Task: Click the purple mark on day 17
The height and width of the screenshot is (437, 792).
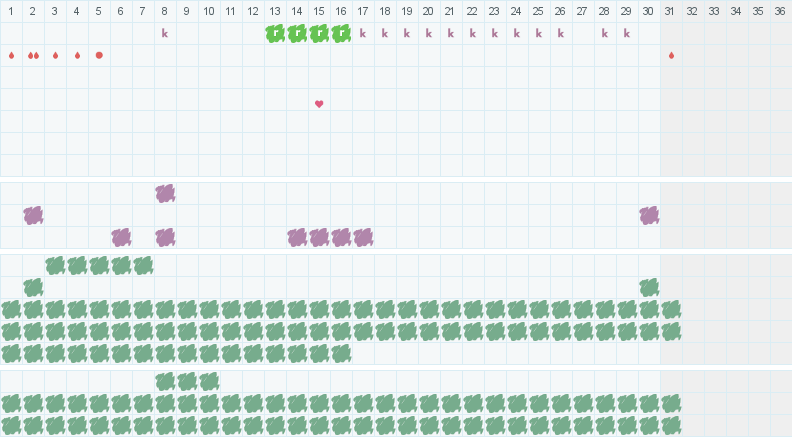Action: (363, 237)
